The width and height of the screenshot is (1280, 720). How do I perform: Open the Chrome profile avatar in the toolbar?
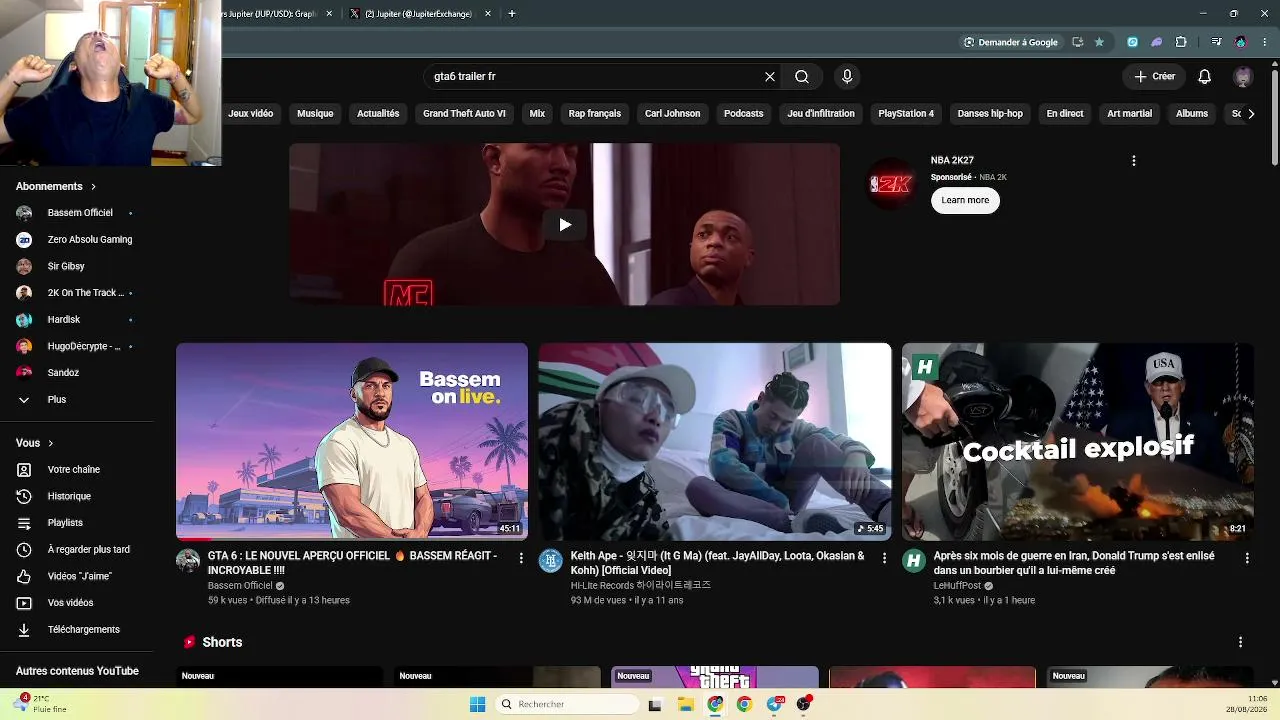[x=1241, y=42]
